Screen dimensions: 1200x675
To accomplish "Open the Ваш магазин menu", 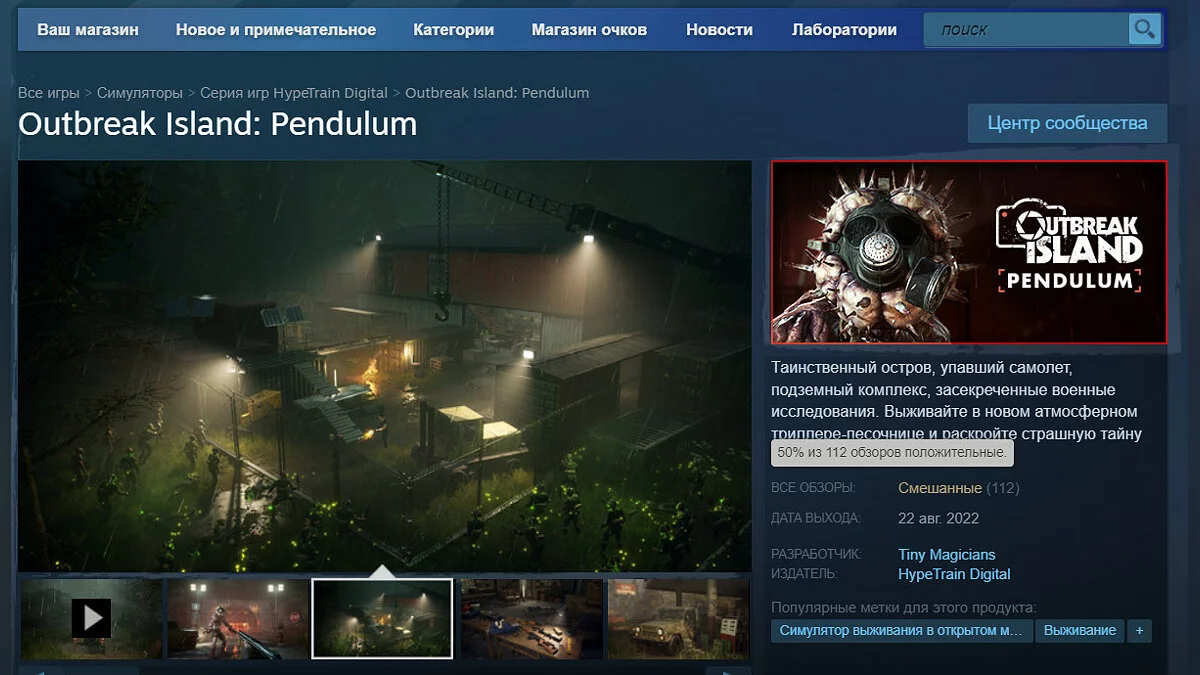I will point(88,30).
